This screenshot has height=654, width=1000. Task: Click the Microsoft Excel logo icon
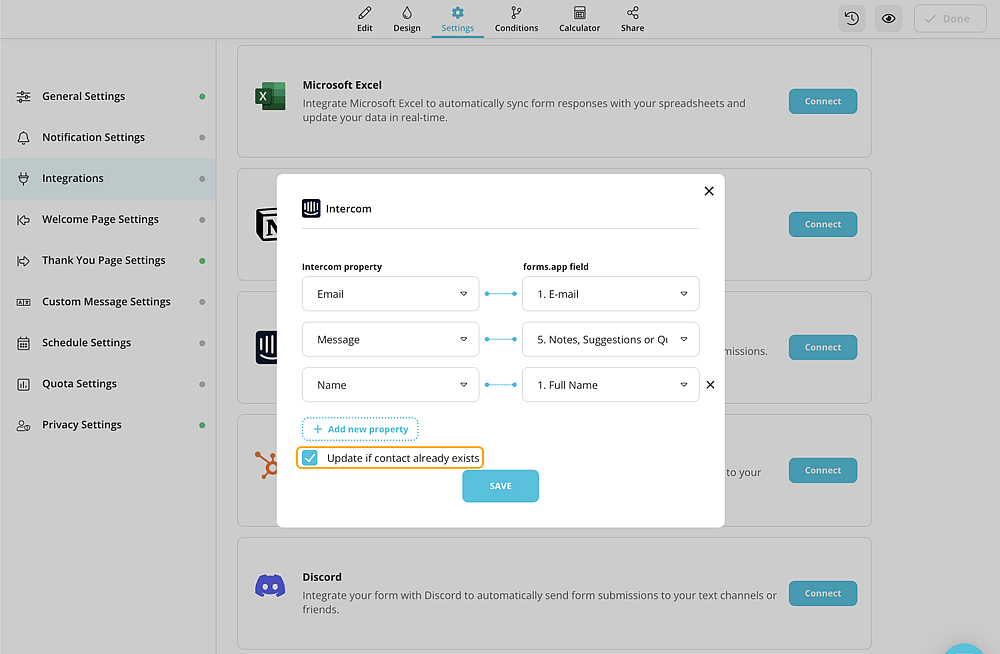click(x=270, y=96)
